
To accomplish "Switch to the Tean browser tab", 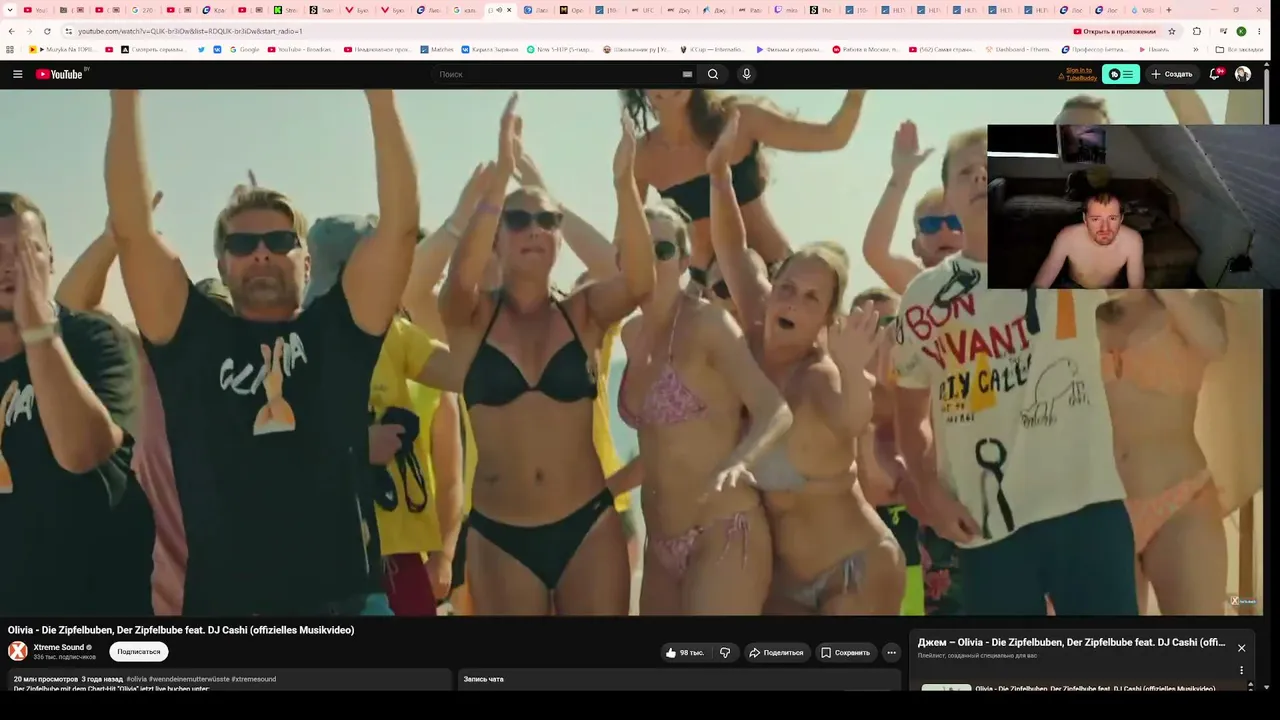I will [x=321, y=10].
